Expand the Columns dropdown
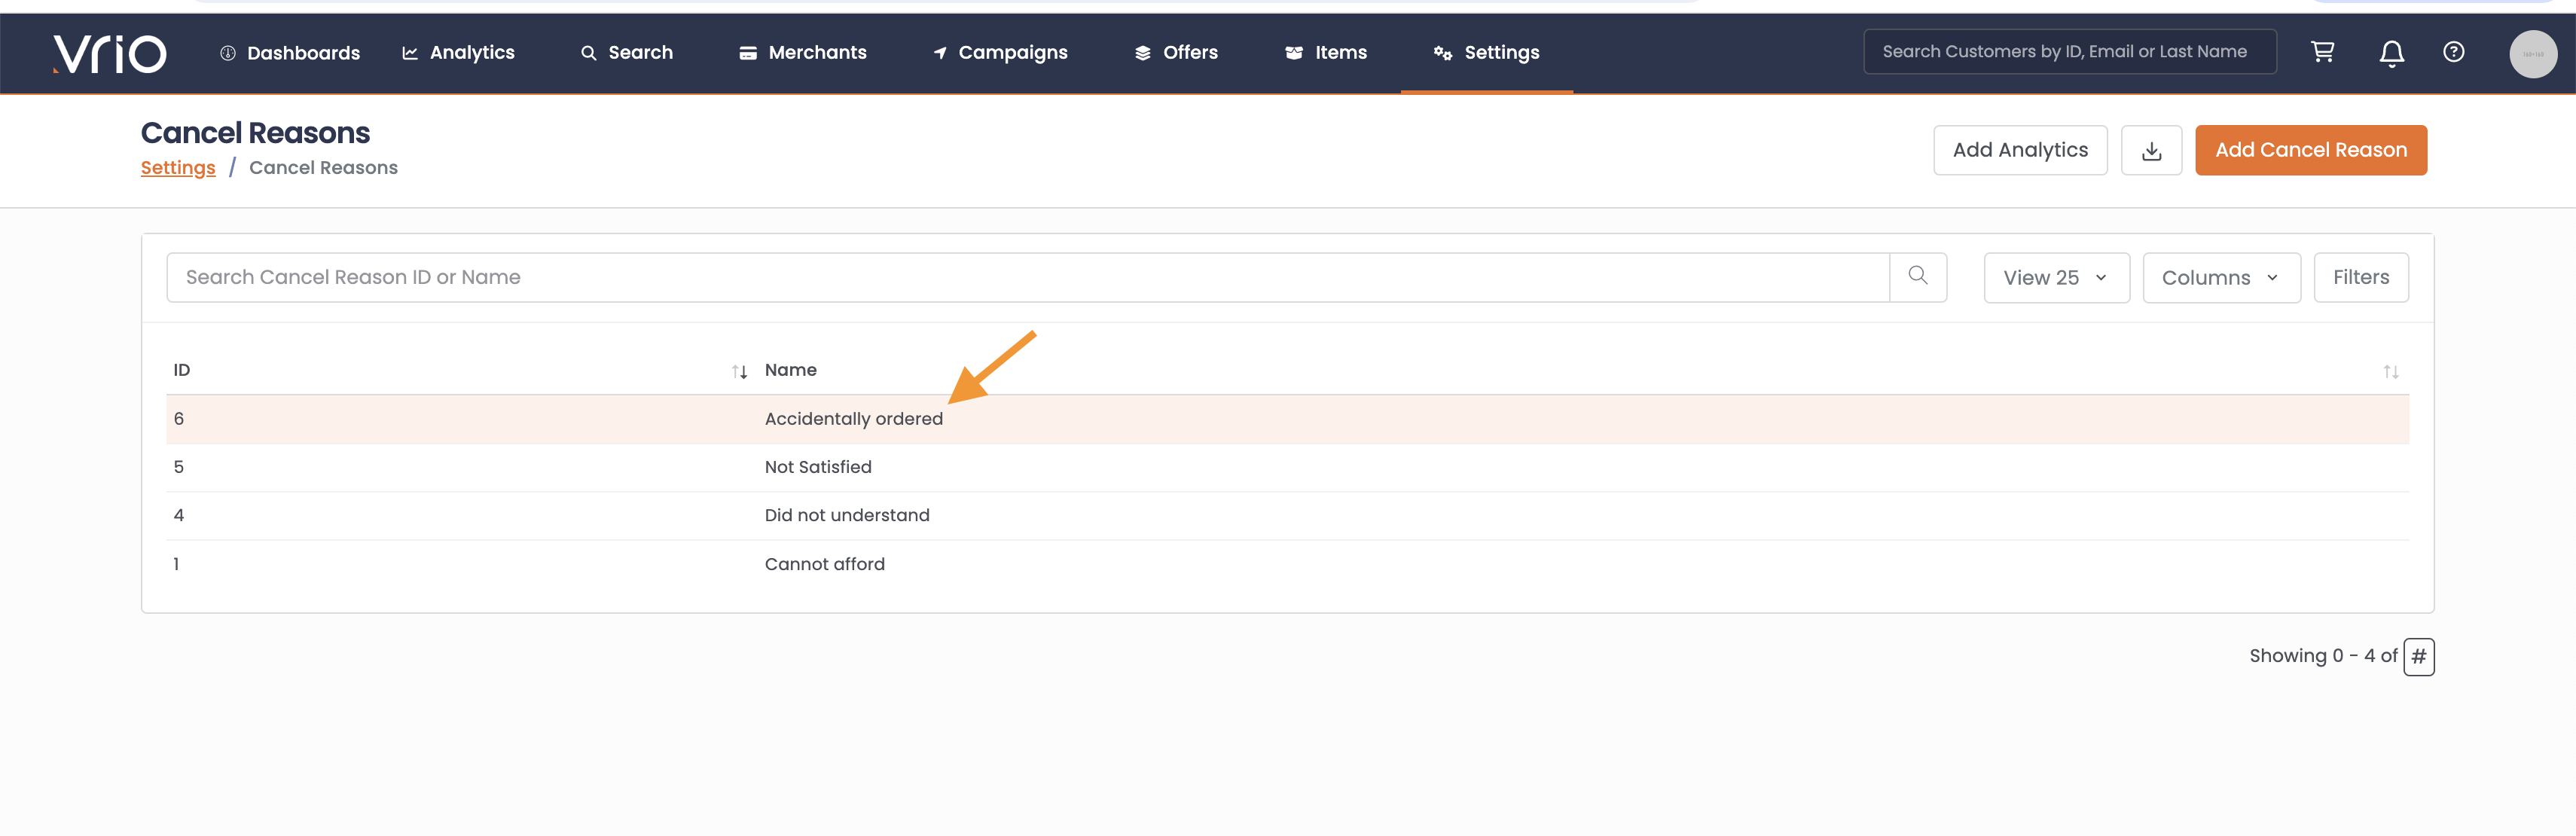 pyautogui.click(x=2221, y=277)
